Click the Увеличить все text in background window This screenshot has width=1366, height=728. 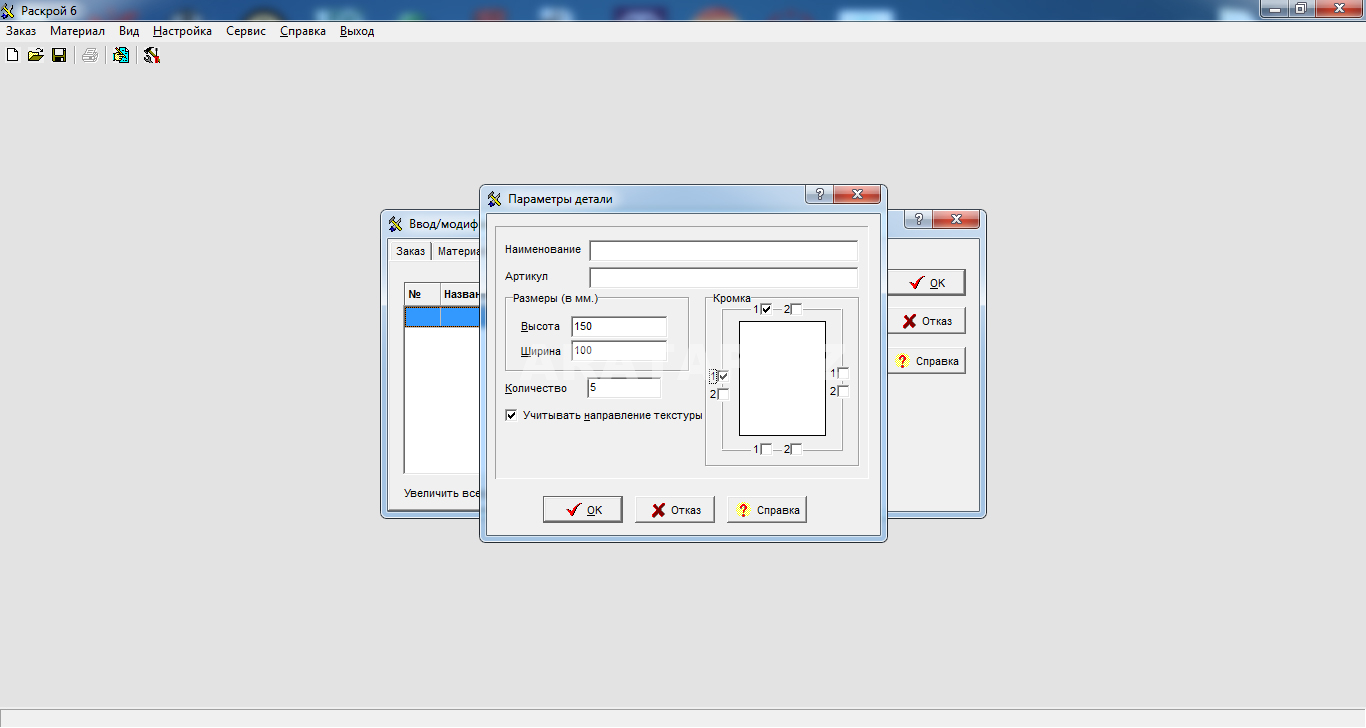[441, 493]
